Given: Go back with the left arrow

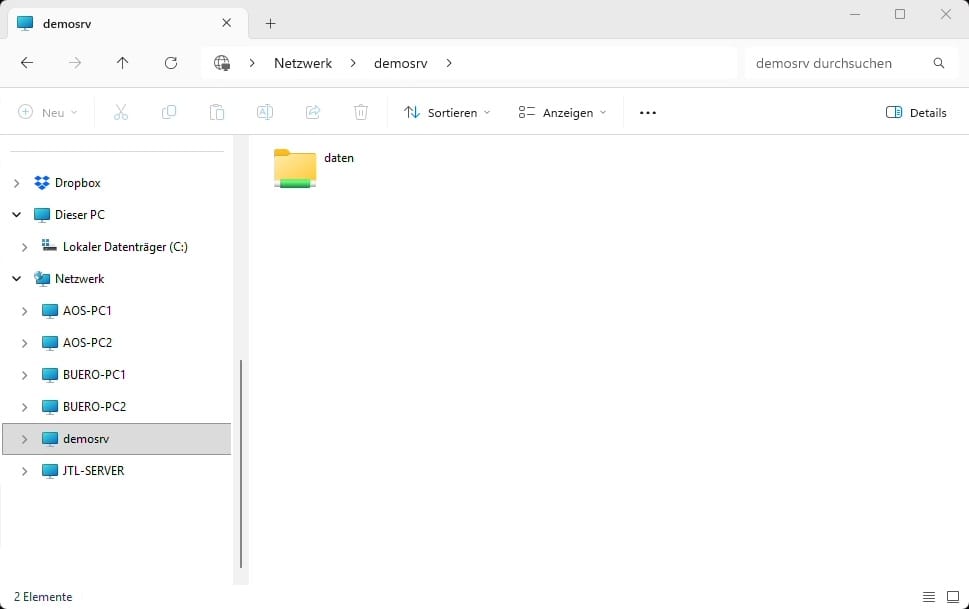Looking at the screenshot, I should pos(27,62).
